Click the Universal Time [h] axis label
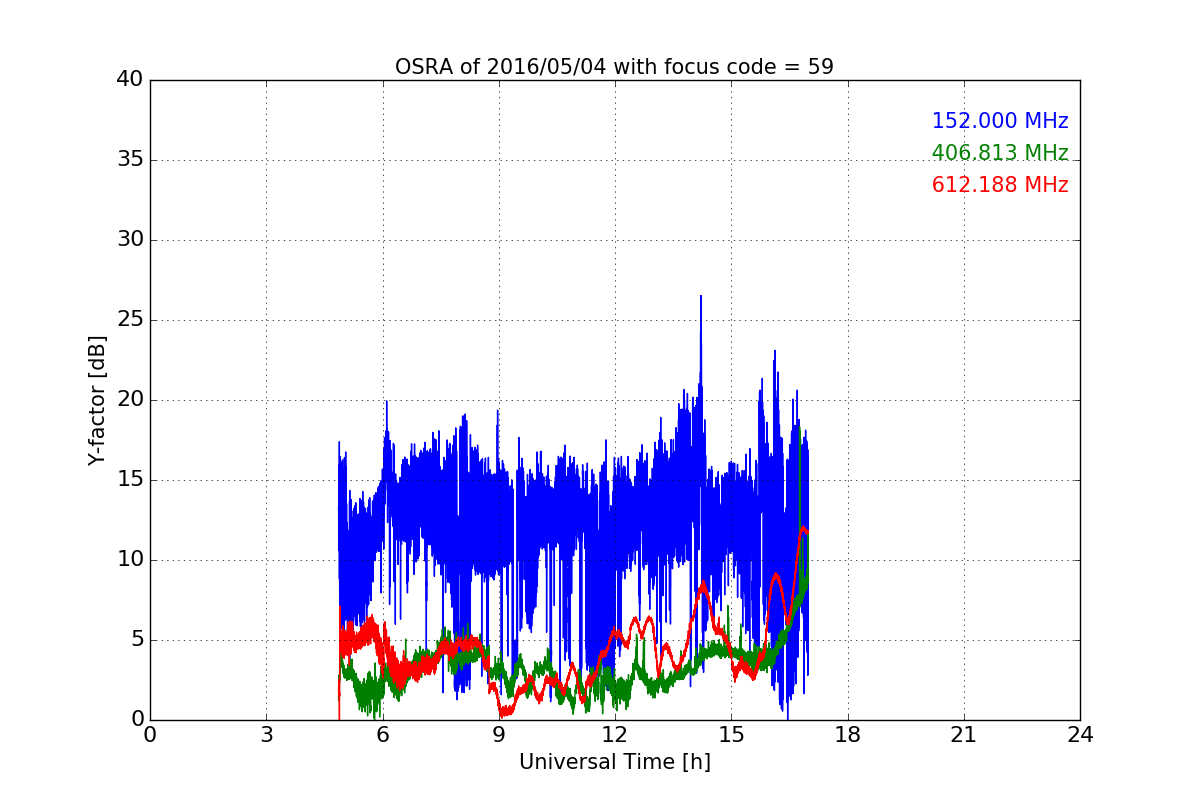Viewport: 1200px width, 800px height. coord(614,762)
